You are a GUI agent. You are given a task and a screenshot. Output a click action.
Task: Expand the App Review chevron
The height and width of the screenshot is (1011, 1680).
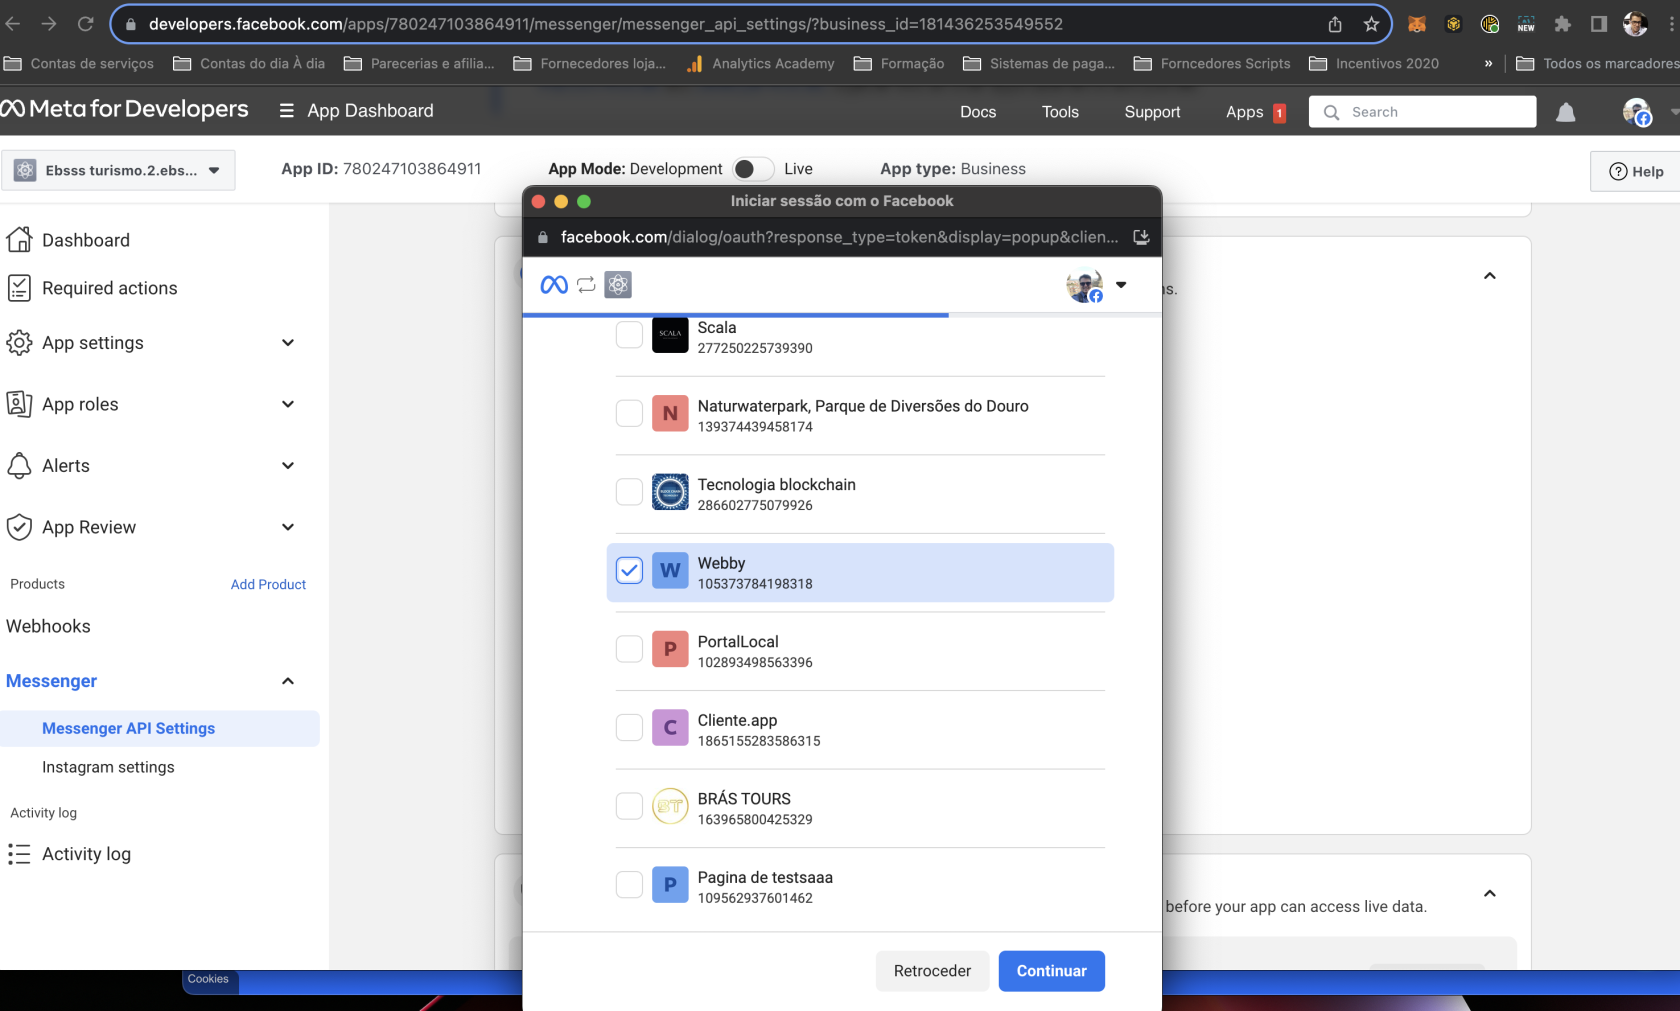coord(288,527)
